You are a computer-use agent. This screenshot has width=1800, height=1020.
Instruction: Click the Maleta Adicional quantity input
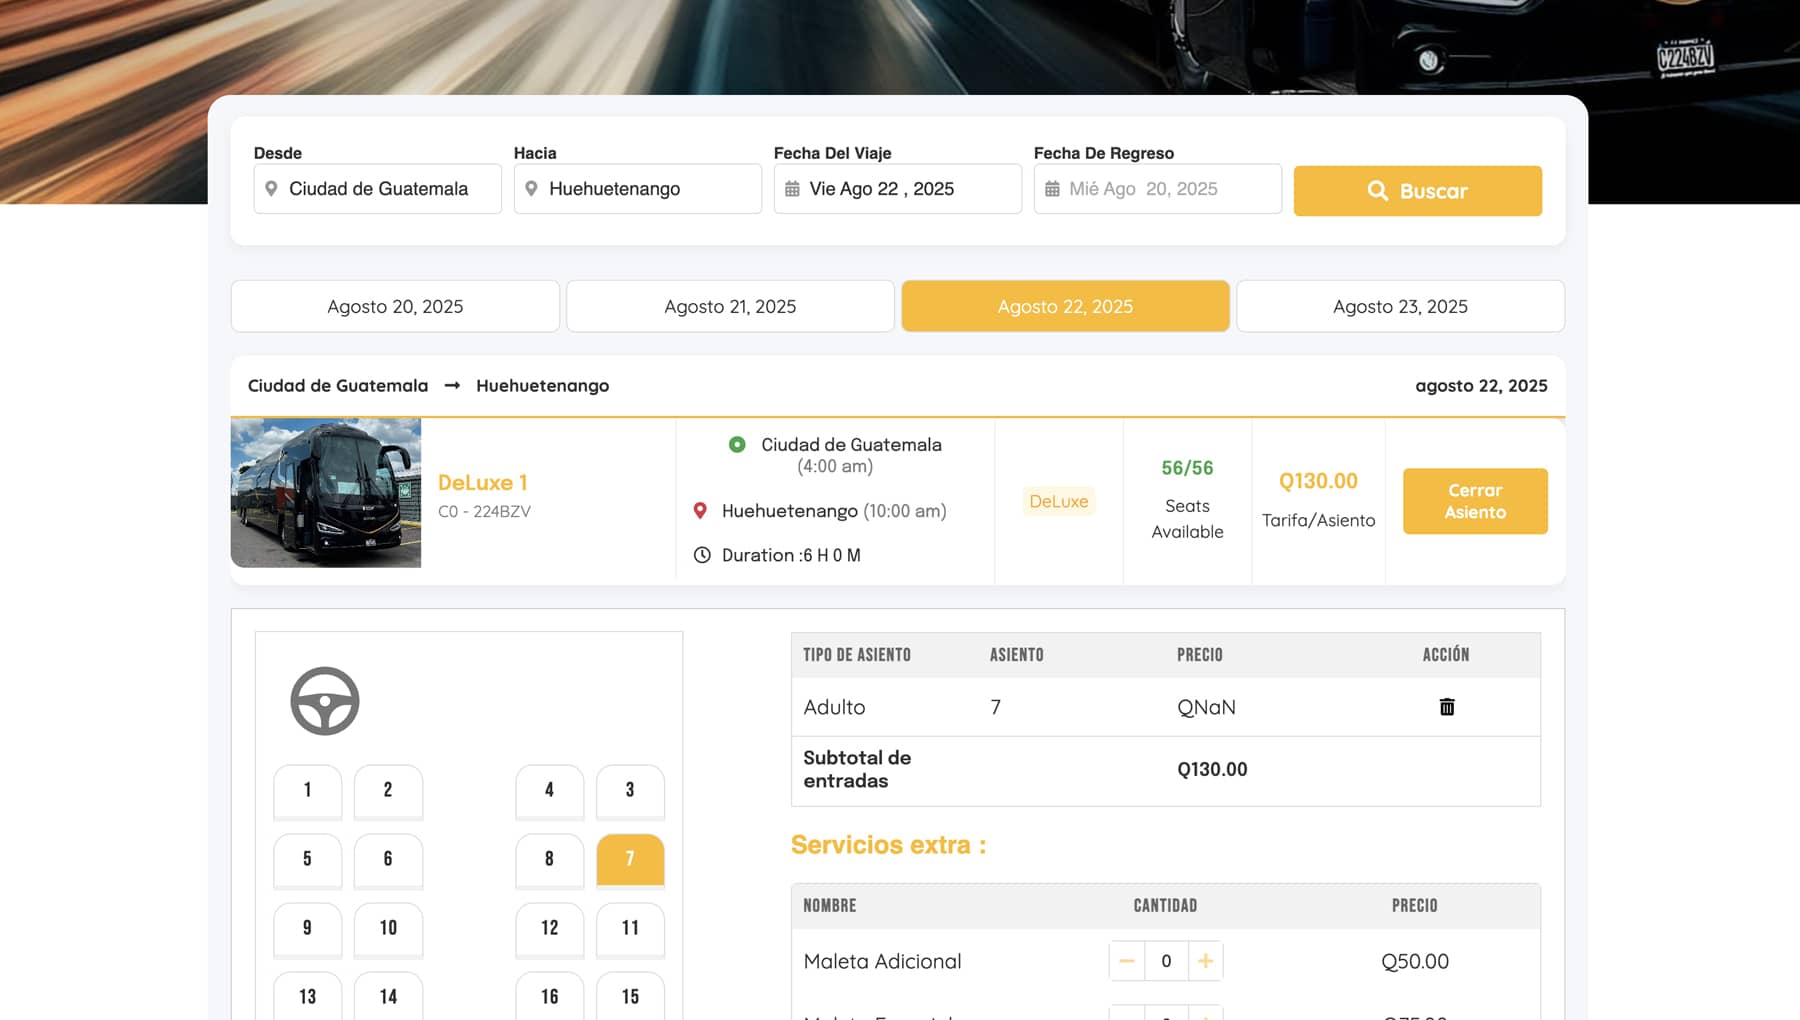point(1166,961)
